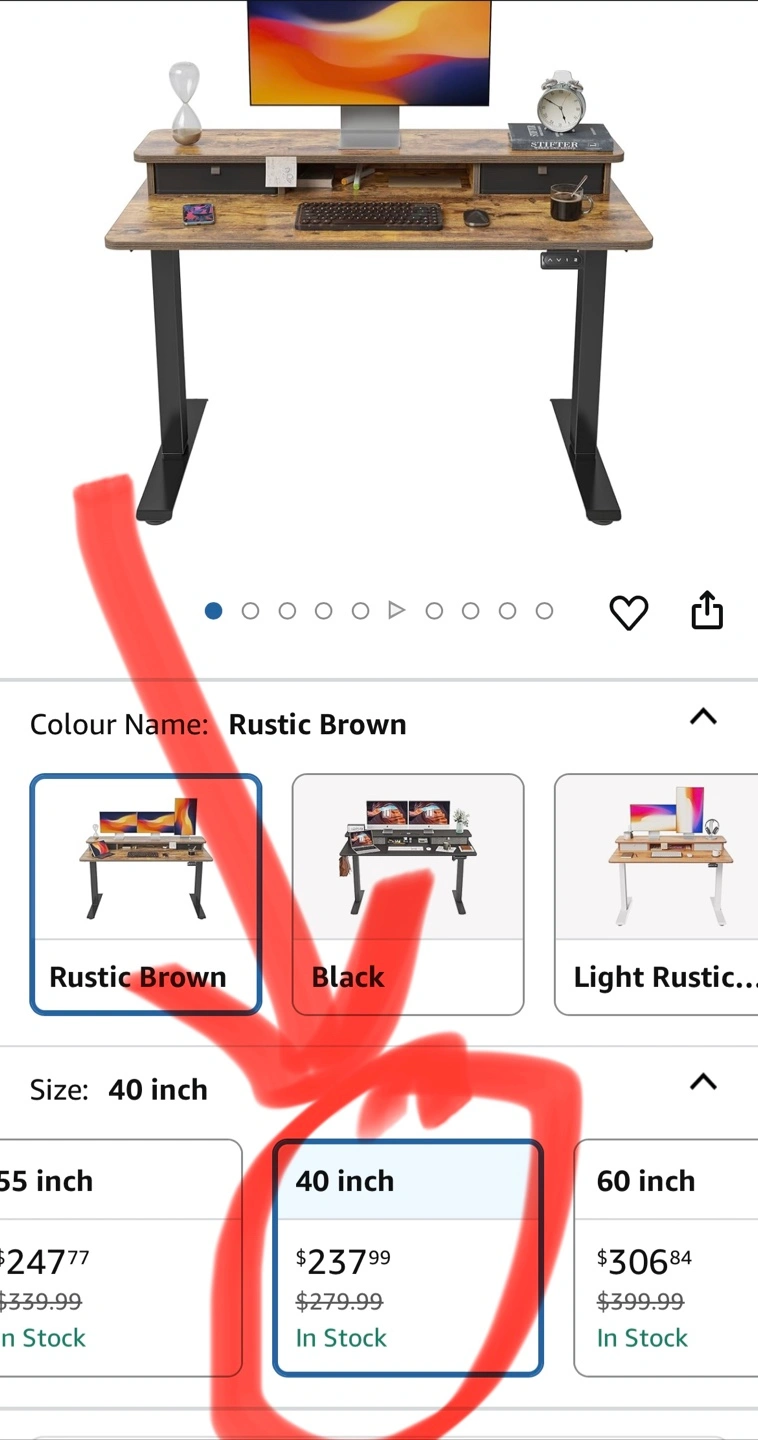Jump to the fifth image dot
The width and height of the screenshot is (758, 1440).
pos(360,610)
